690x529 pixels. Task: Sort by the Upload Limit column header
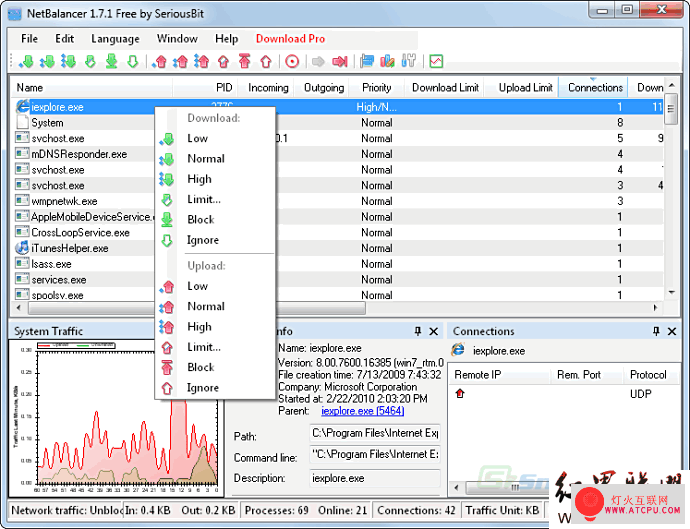pyautogui.click(x=522, y=88)
